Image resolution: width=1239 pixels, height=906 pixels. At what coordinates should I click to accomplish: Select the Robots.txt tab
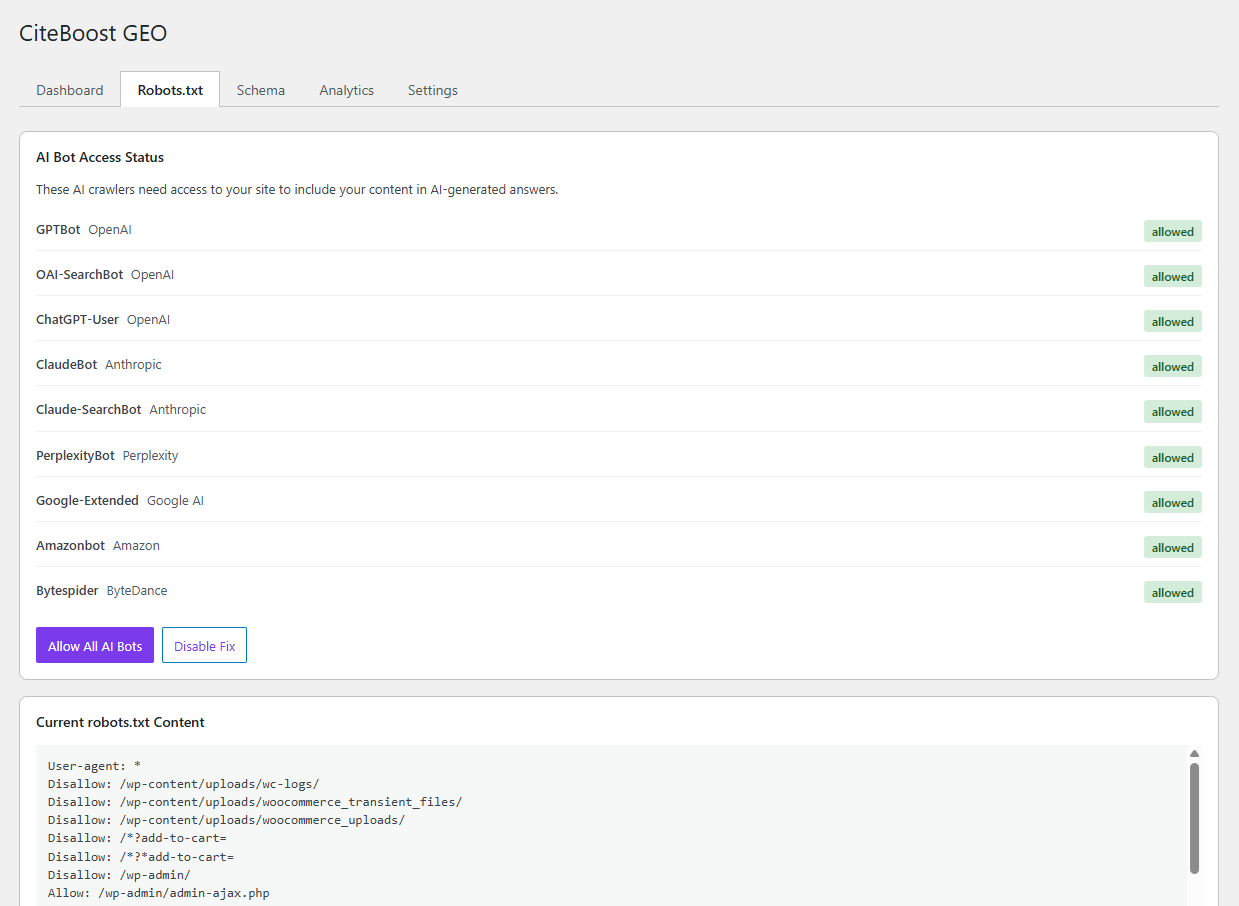point(169,89)
